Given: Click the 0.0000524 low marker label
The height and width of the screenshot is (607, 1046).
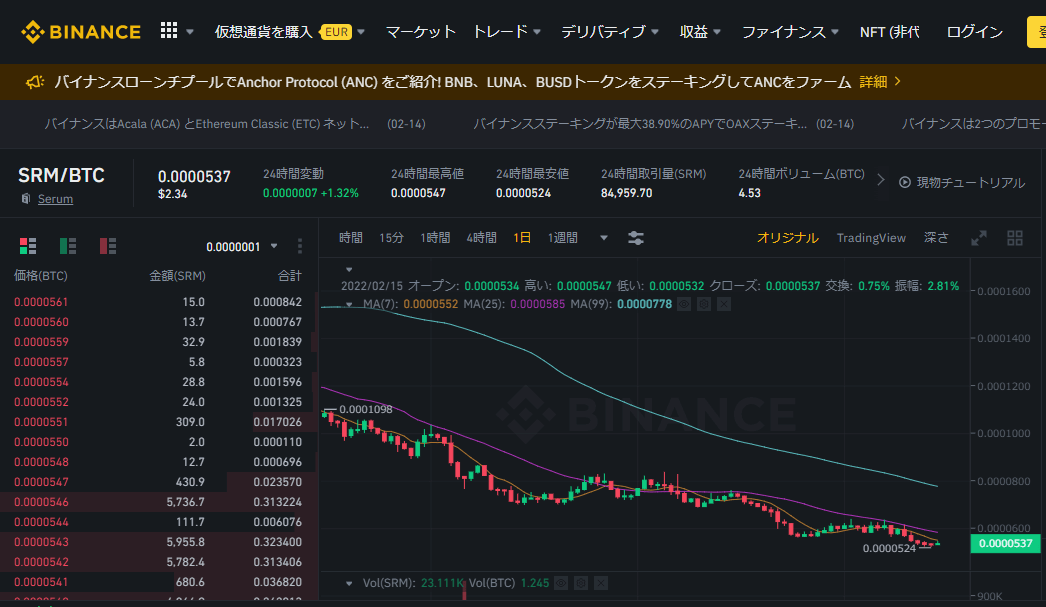Looking at the screenshot, I should [x=889, y=548].
